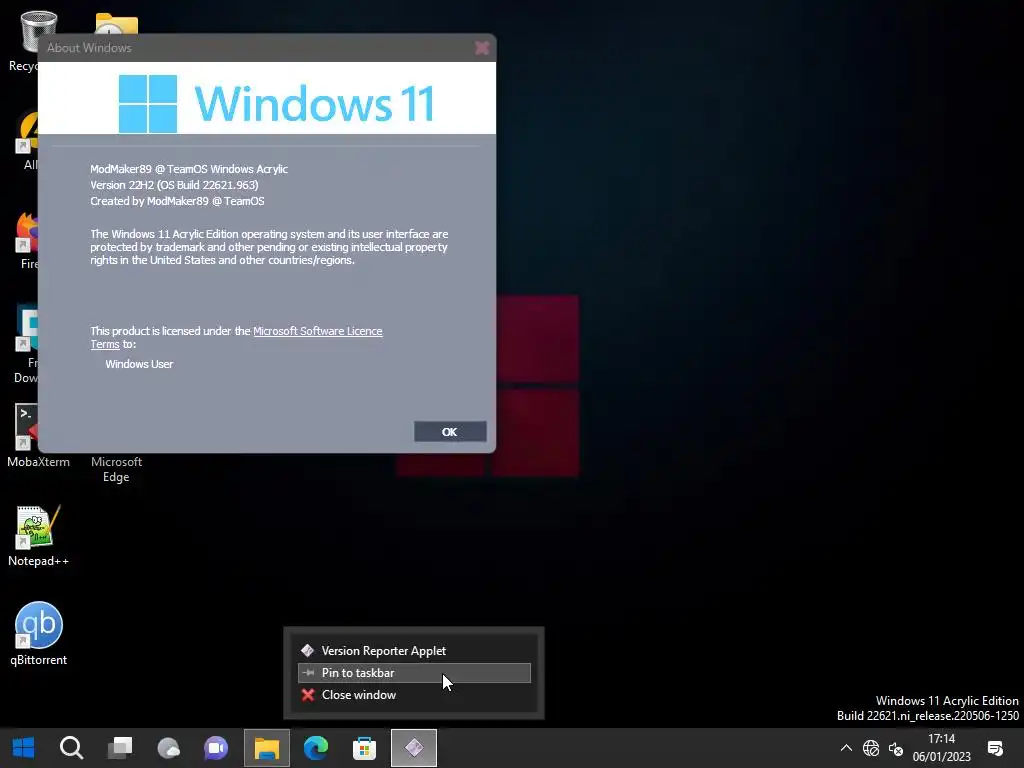Screen dimensions: 1024x768
Task: Select Version Reporter Applet menu entry
Action: click(x=414, y=650)
